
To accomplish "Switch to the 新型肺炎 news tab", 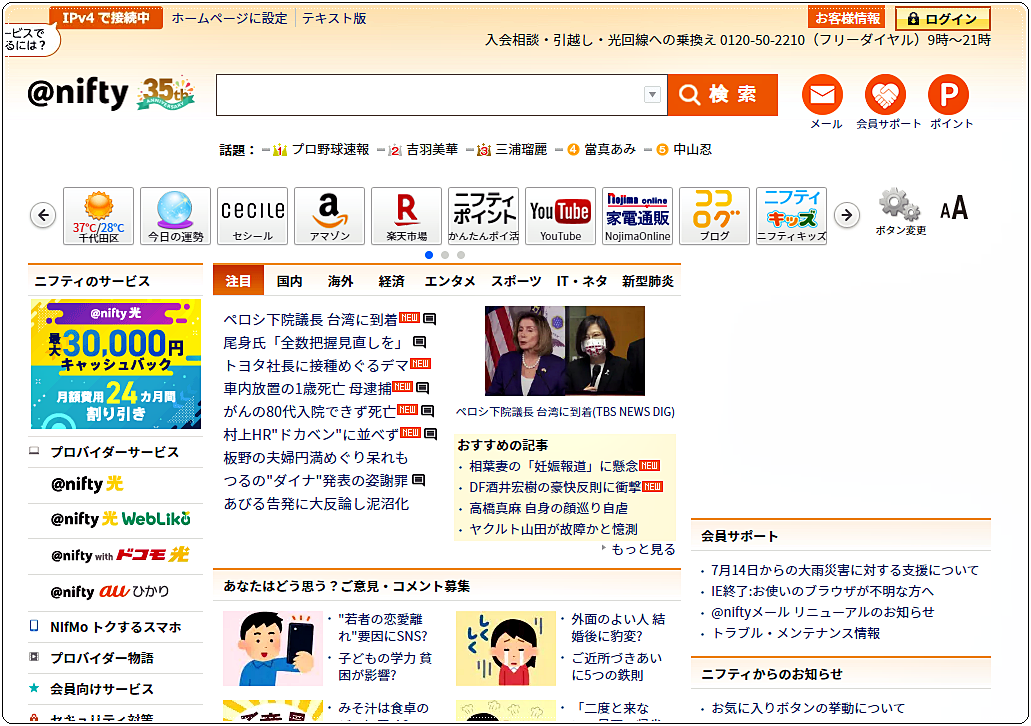I will (648, 281).
